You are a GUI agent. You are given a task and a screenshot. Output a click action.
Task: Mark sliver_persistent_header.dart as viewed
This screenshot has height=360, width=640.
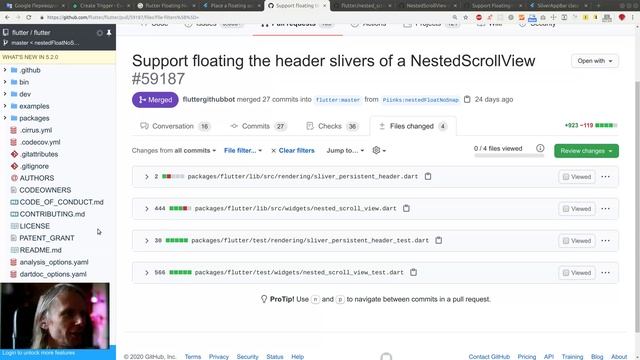click(x=577, y=177)
